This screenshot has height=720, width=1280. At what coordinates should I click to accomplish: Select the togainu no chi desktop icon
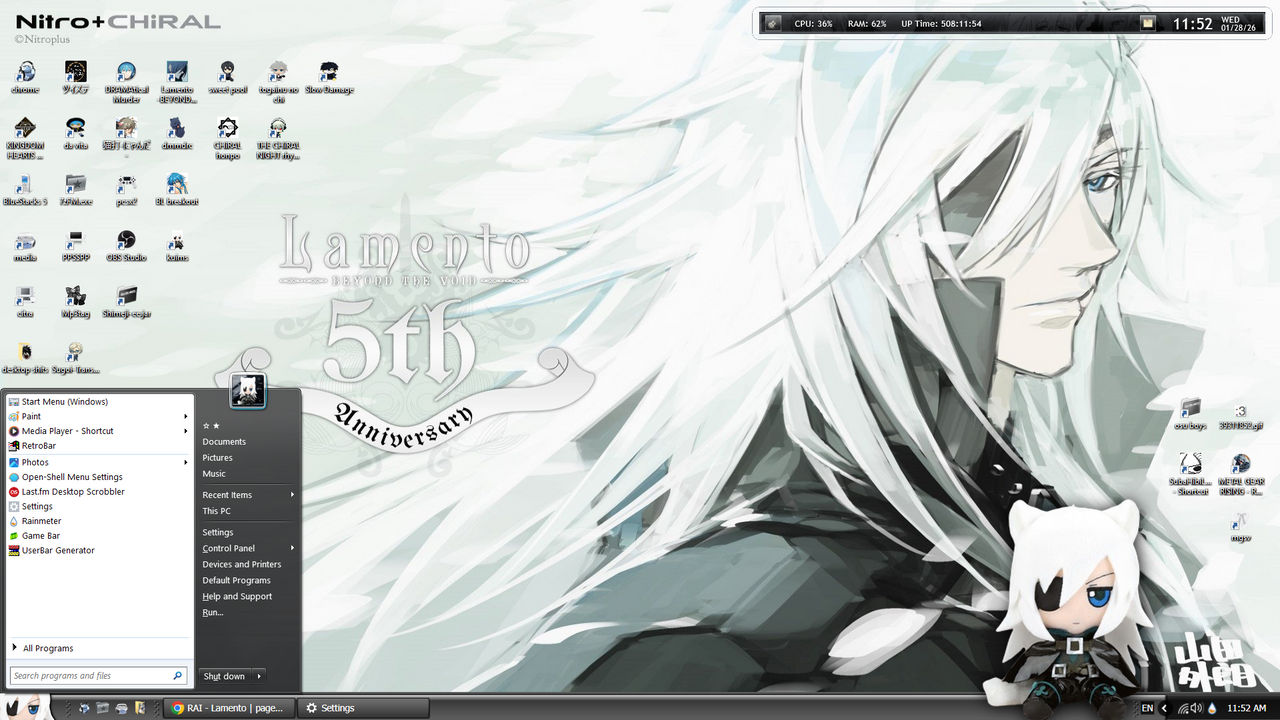click(x=278, y=81)
